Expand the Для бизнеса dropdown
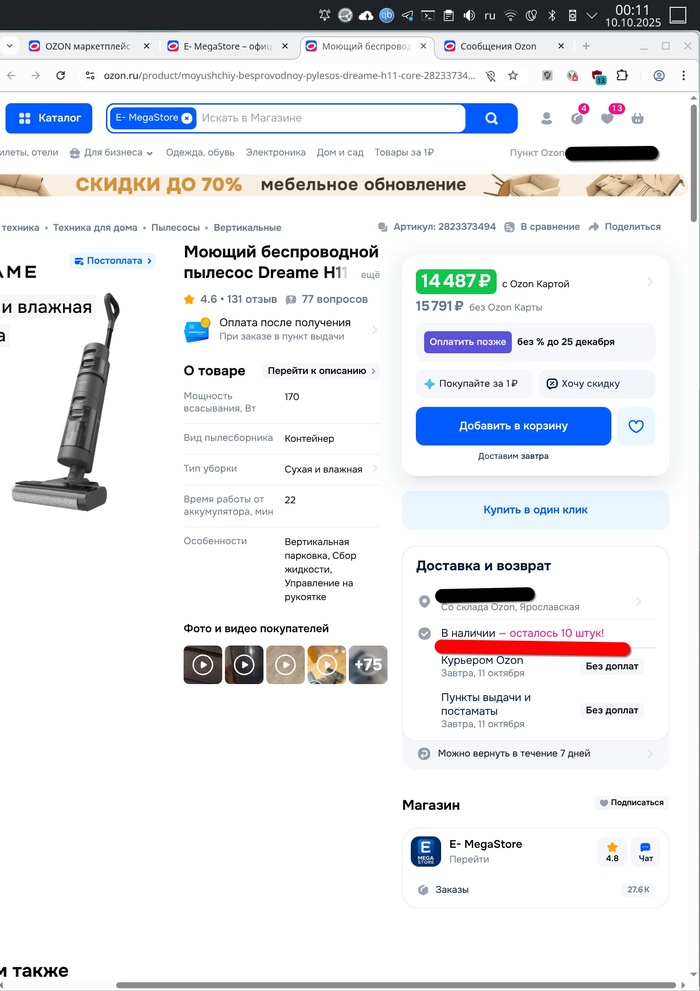Image resolution: width=700 pixels, height=991 pixels. click(111, 152)
